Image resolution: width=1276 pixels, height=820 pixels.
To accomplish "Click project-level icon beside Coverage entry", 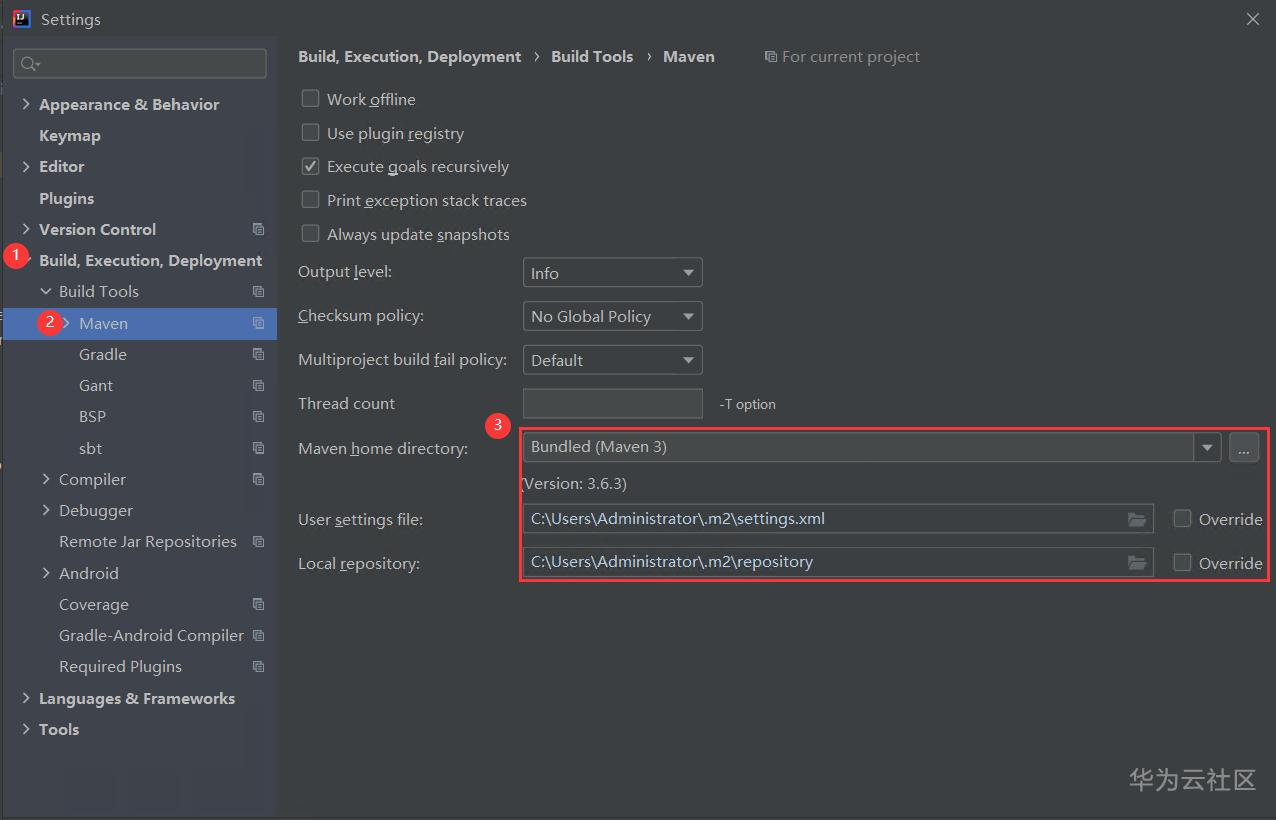I will click(258, 604).
